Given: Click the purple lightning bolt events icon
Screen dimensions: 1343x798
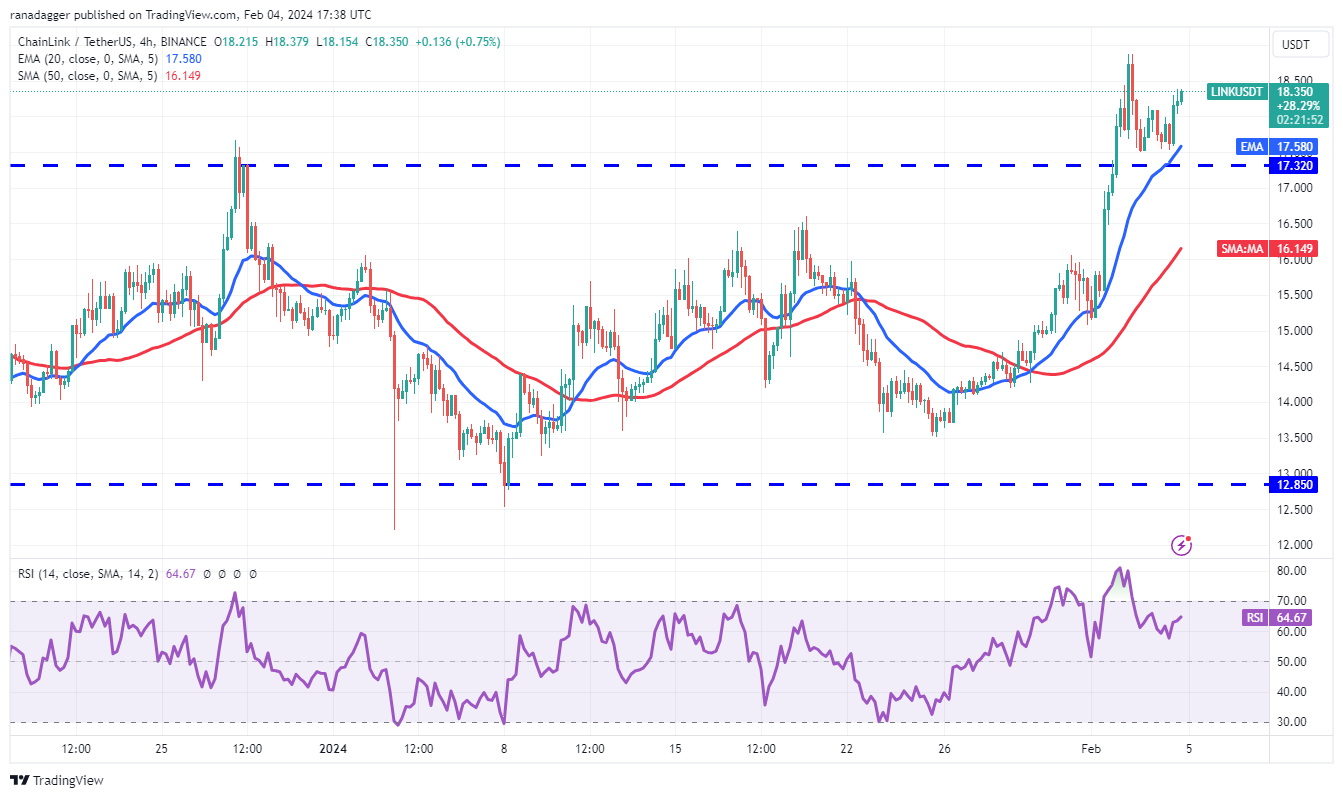Looking at the screenshot, I should pyautogui.click(x=1182, y=545).
